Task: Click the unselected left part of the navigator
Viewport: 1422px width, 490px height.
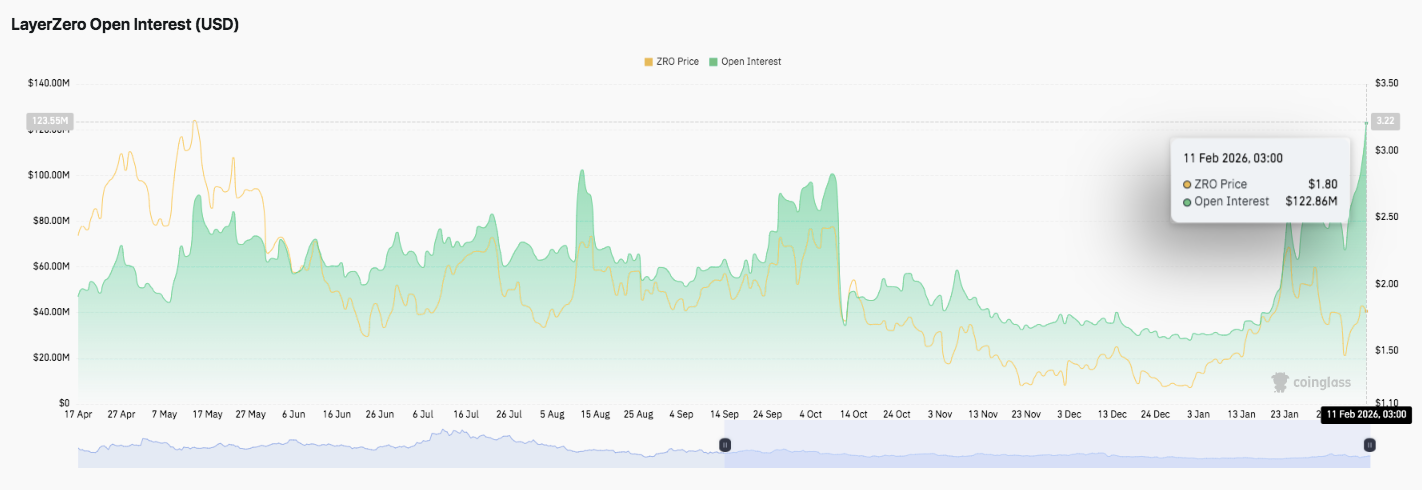Action: point(400,444)
